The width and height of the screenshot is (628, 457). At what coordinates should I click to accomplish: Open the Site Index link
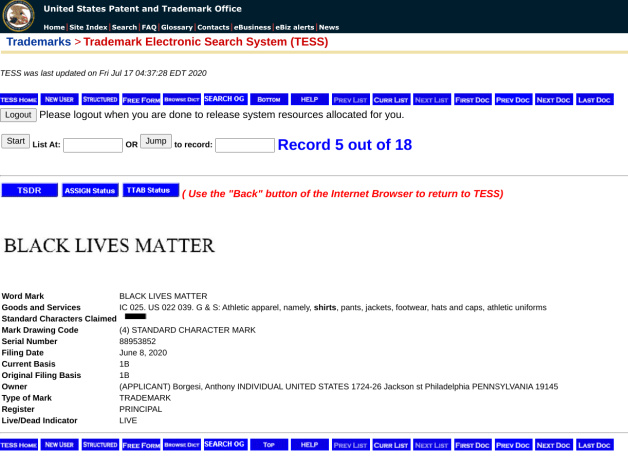coord(88,27)
